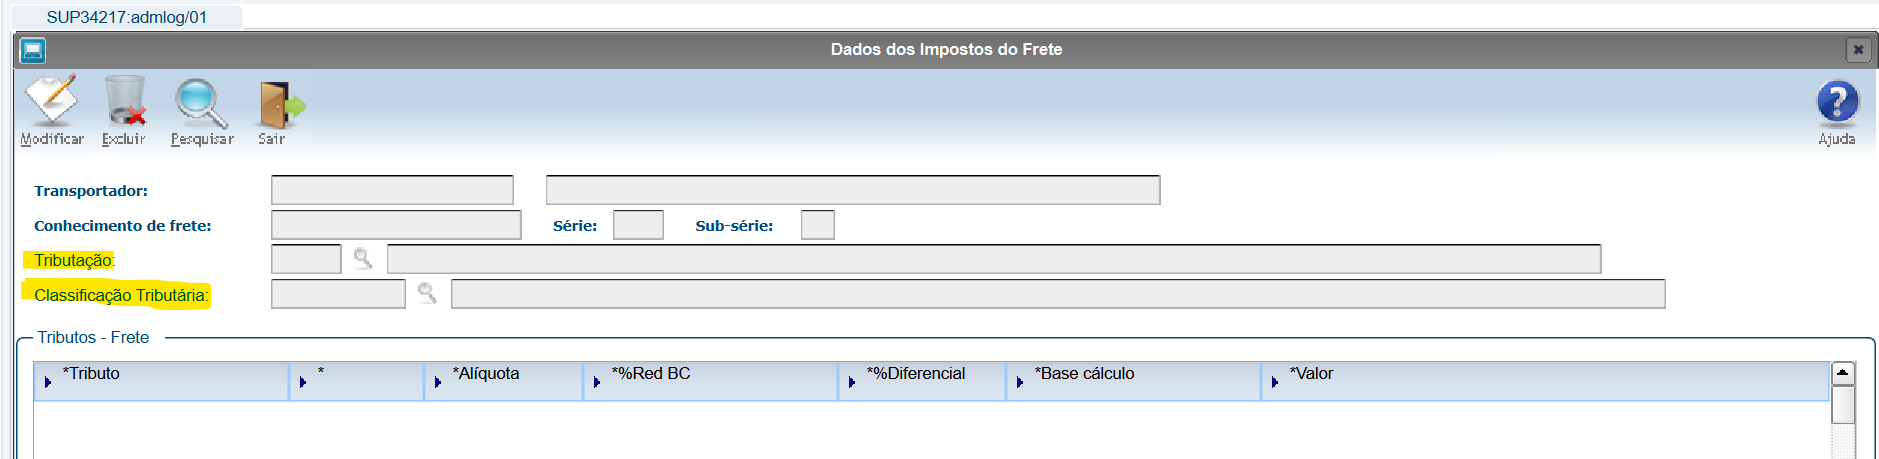Click the Série input field

638,225
